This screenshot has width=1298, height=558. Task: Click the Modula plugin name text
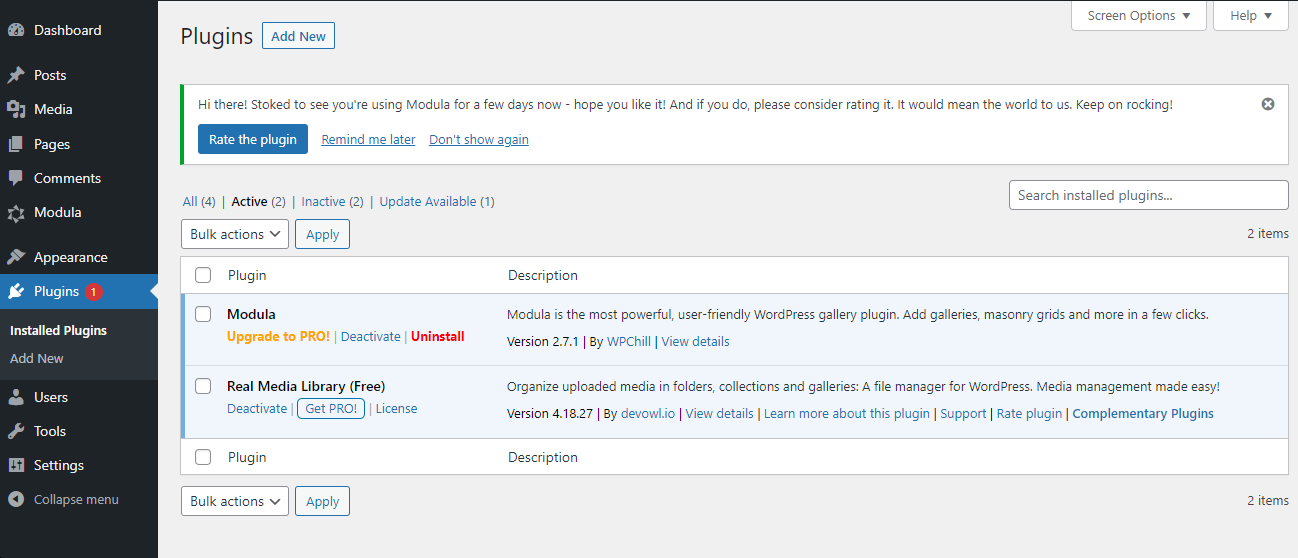[251, 314]
